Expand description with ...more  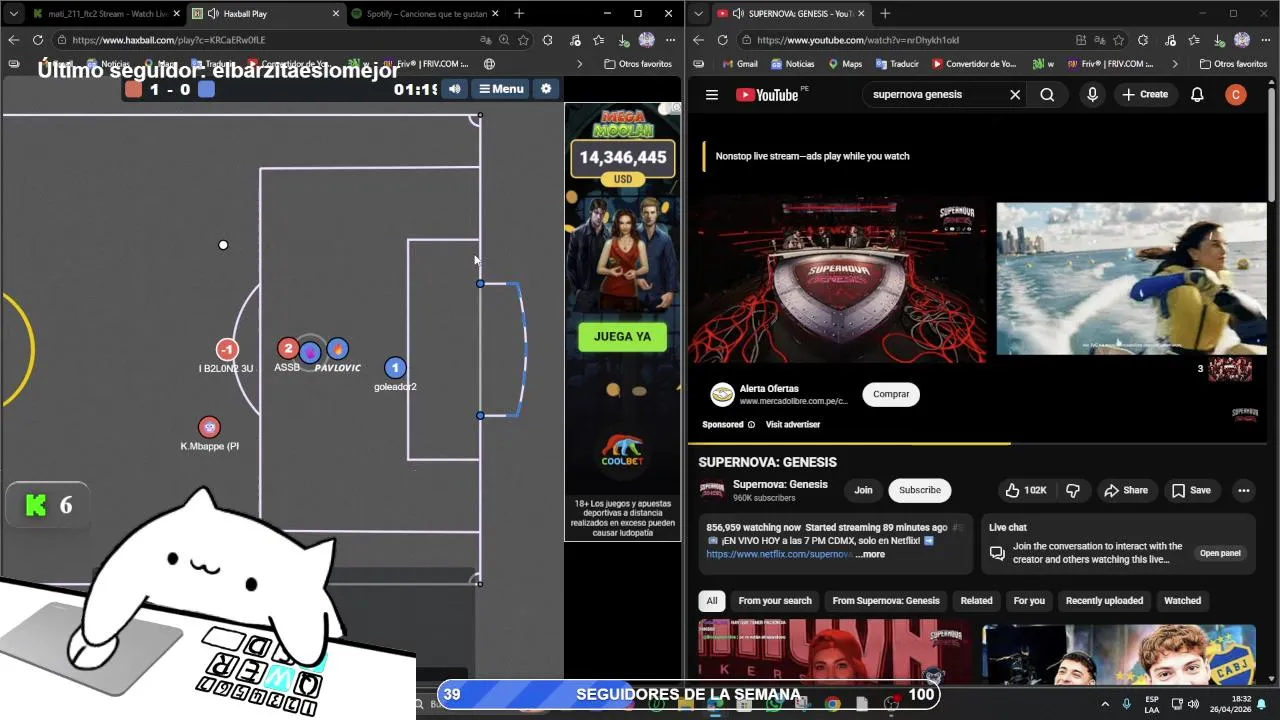click(870, 554)
